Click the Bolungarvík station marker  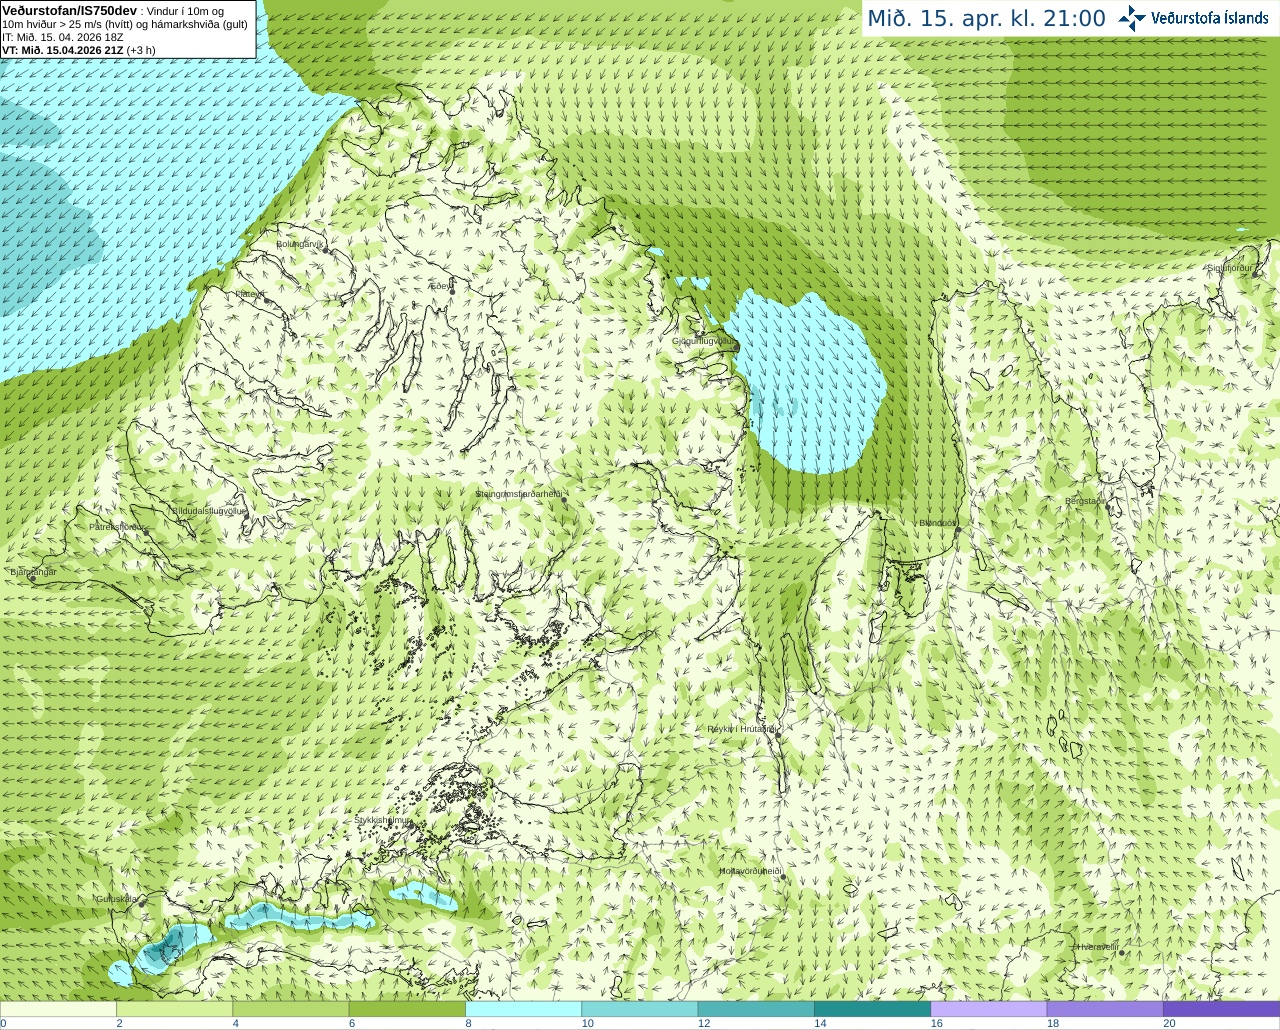[x=327, y=250]
